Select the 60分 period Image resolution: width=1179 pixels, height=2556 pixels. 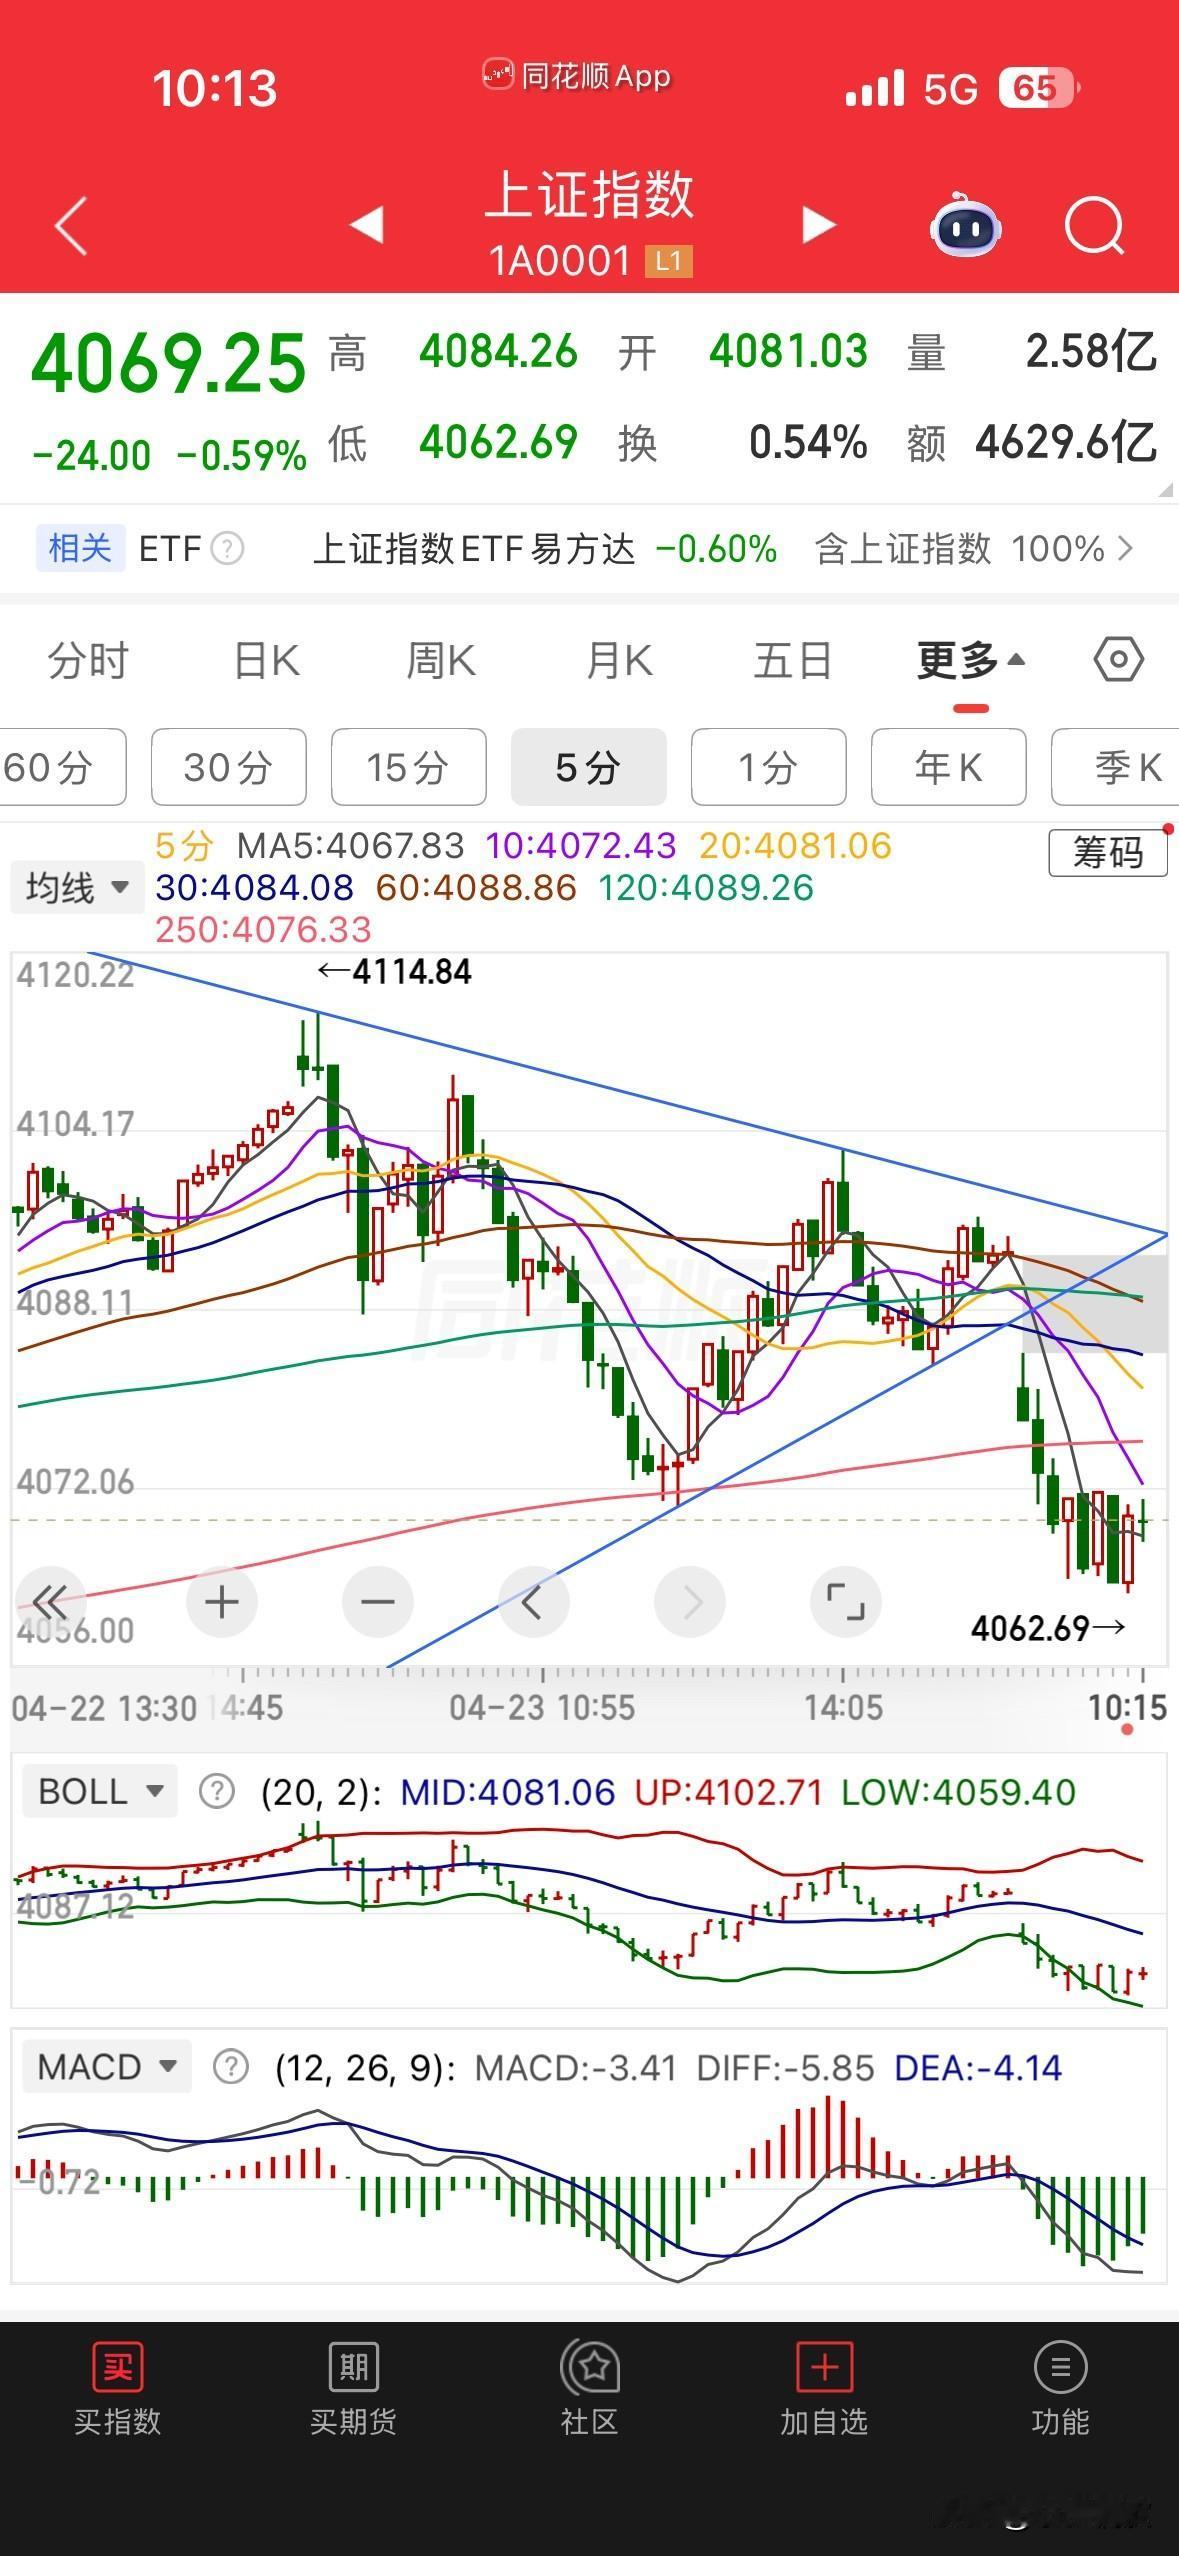(x=63, y=767)
